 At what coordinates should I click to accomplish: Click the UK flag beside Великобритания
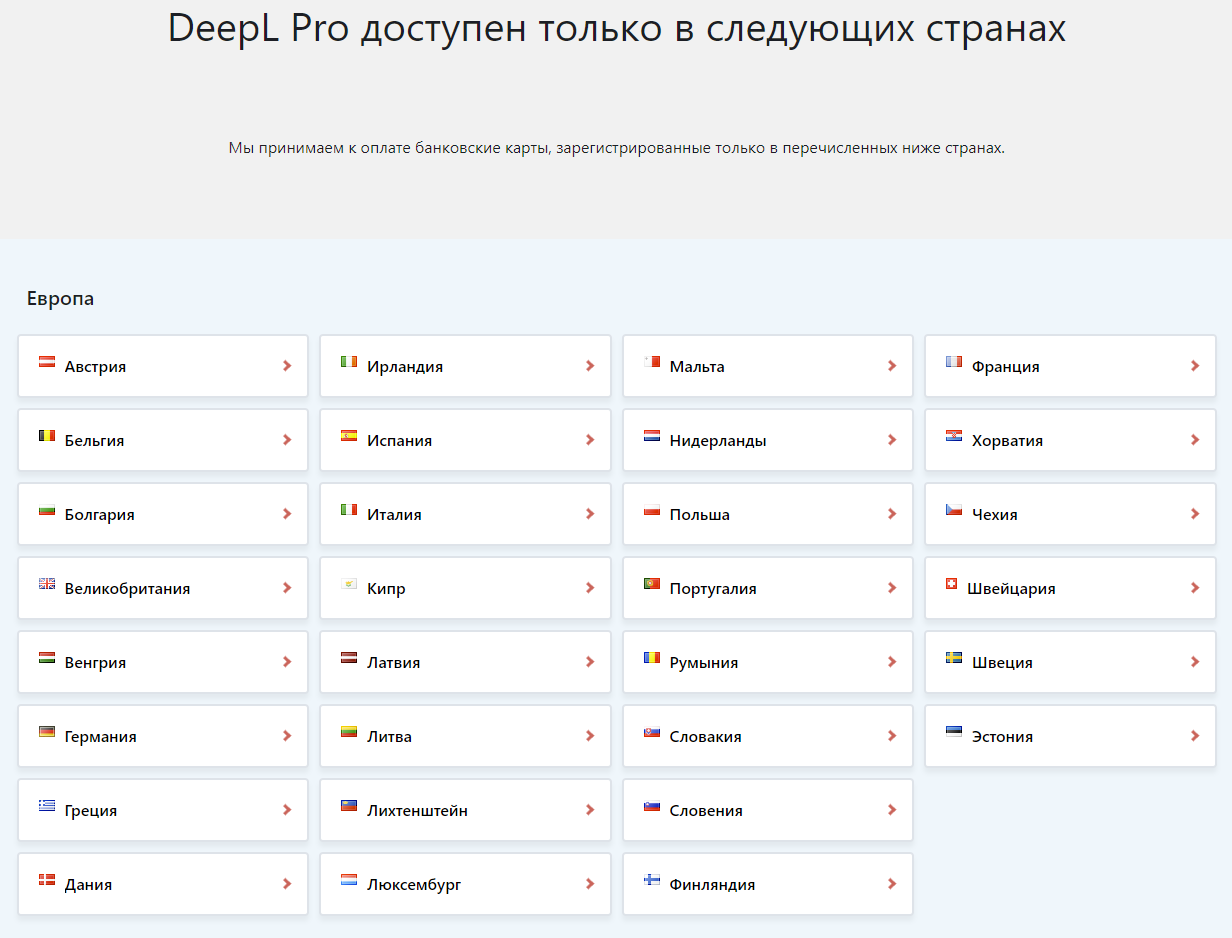coord(47,584)
